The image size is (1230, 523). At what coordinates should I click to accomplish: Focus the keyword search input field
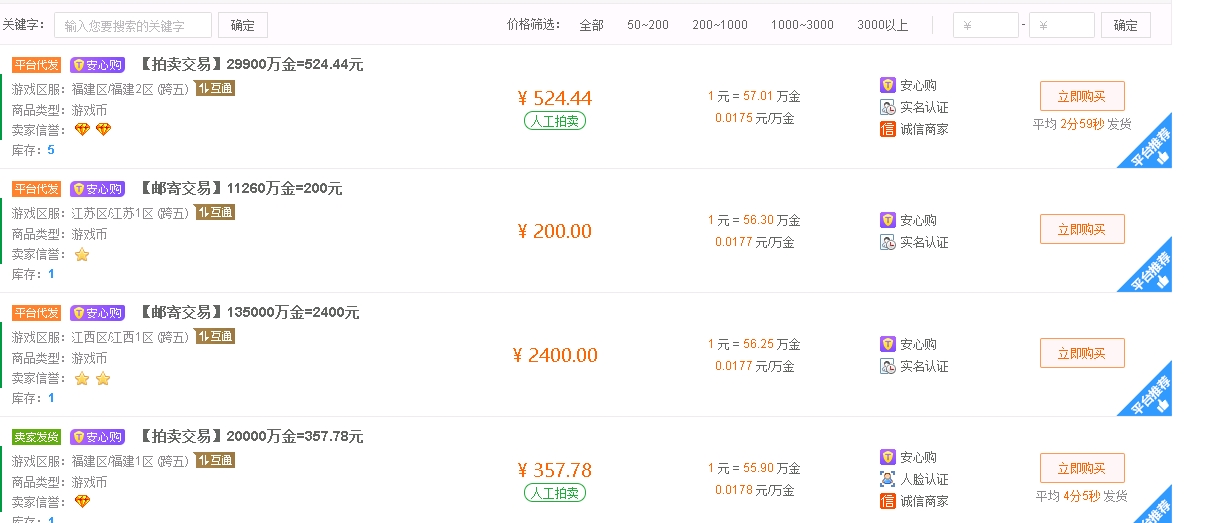133,25
